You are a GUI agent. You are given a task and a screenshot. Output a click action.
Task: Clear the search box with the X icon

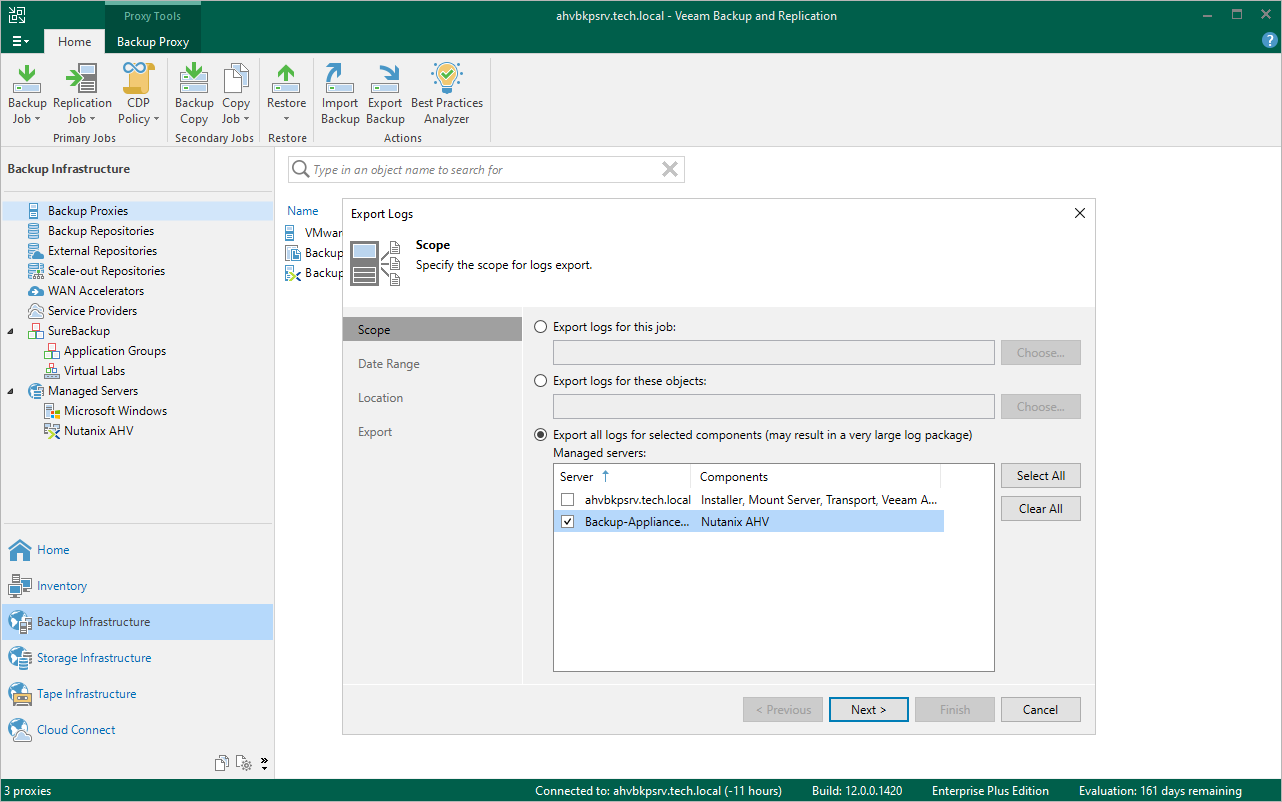(x=670, y=170)
